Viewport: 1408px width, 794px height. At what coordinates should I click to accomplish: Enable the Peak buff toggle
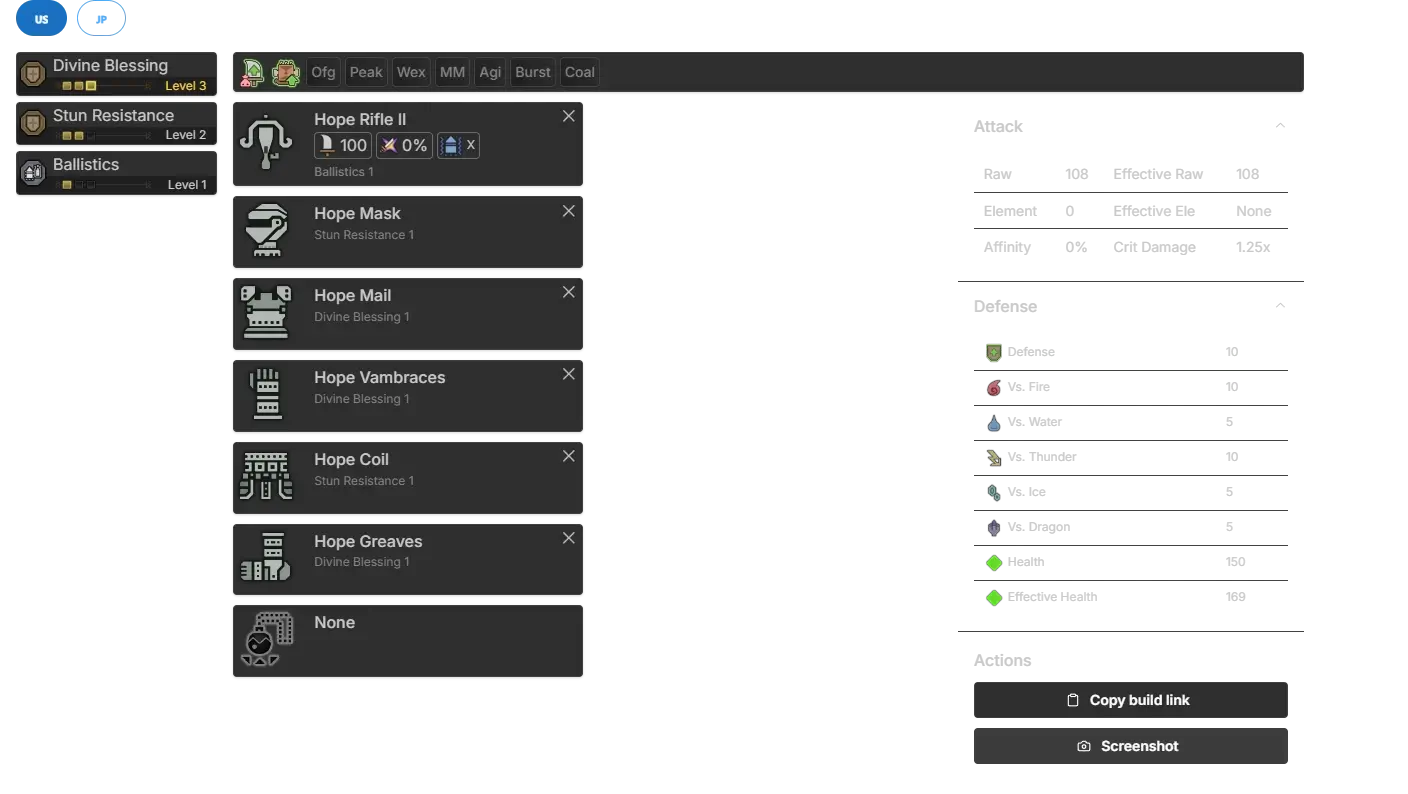[366, 72]
